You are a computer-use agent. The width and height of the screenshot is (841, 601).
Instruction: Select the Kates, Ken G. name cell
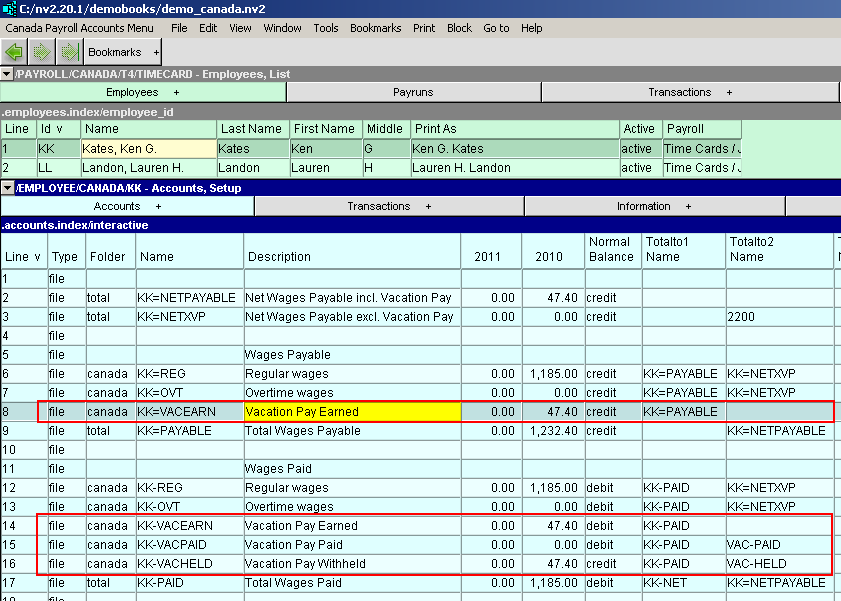tap(149, 148)
